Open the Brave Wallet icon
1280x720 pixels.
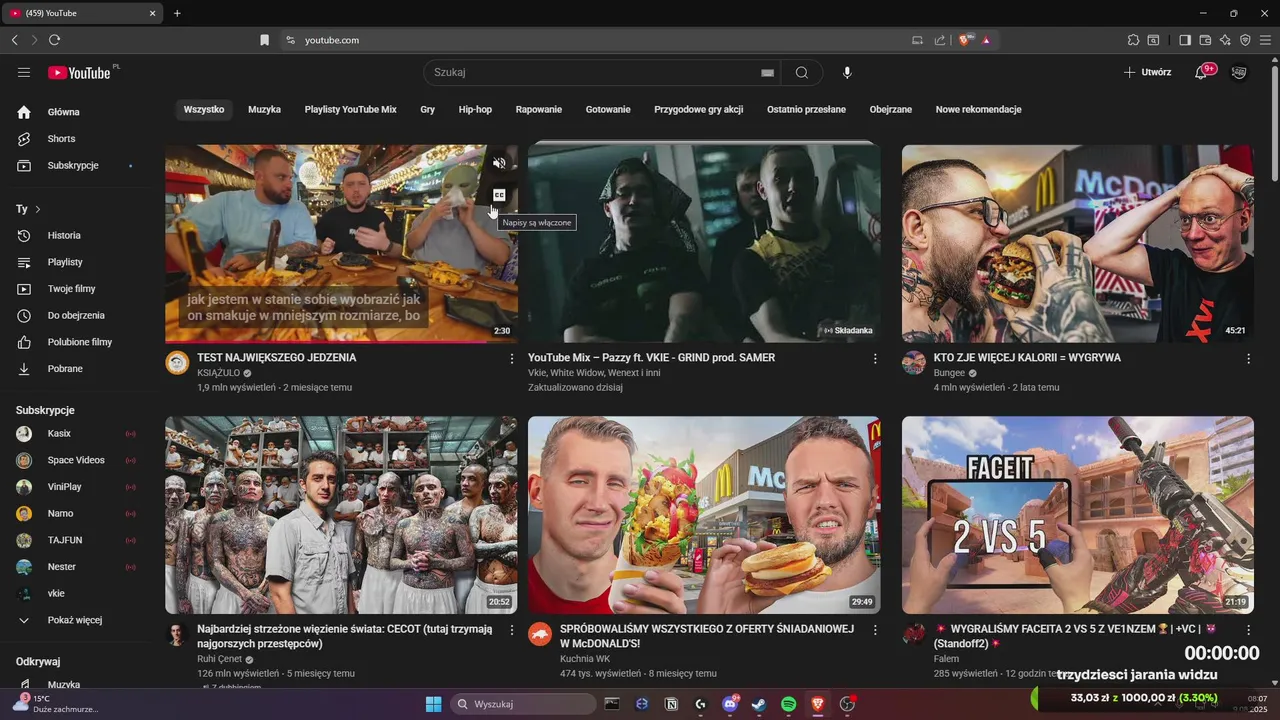coord(1205,40)
